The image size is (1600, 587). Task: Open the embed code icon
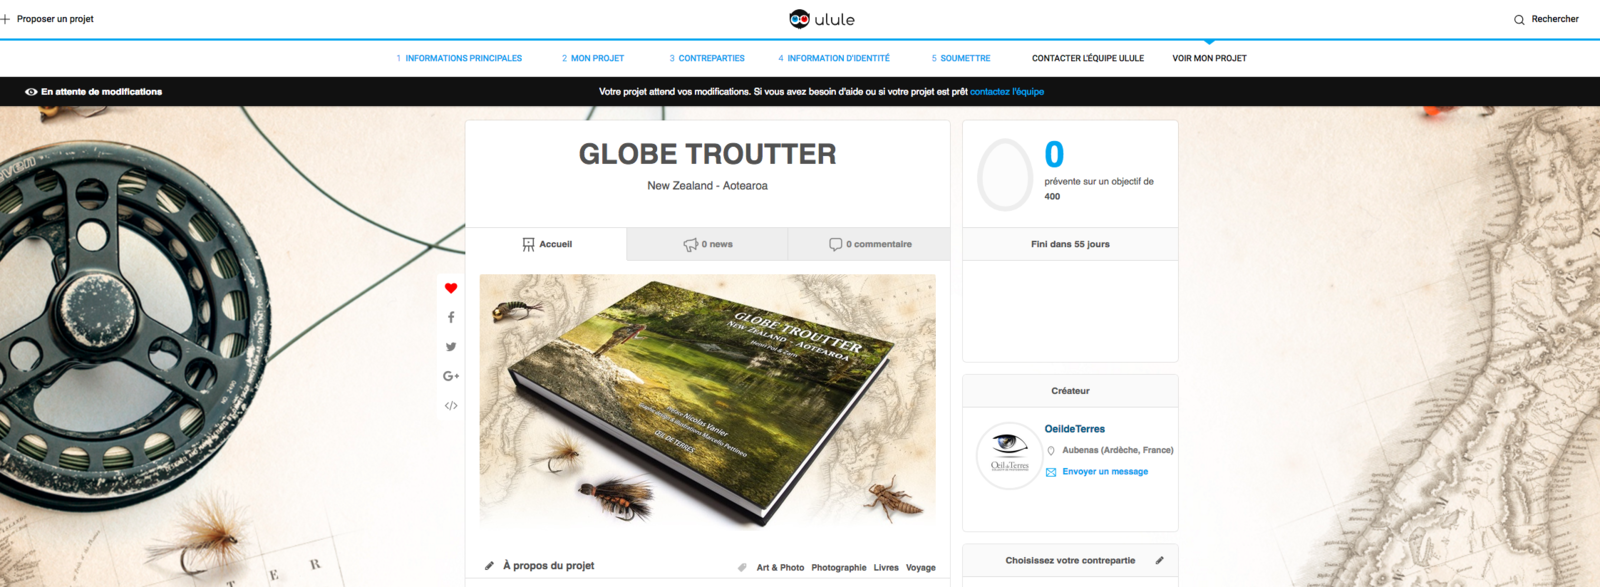click(451, 406)
